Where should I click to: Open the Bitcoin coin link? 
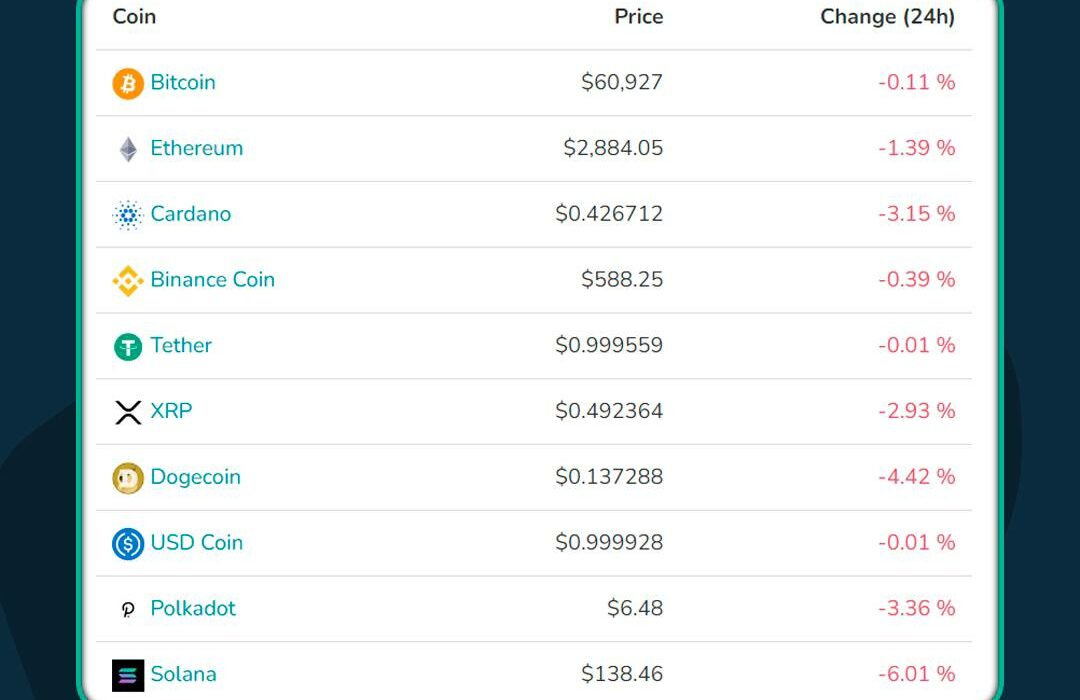183,82
